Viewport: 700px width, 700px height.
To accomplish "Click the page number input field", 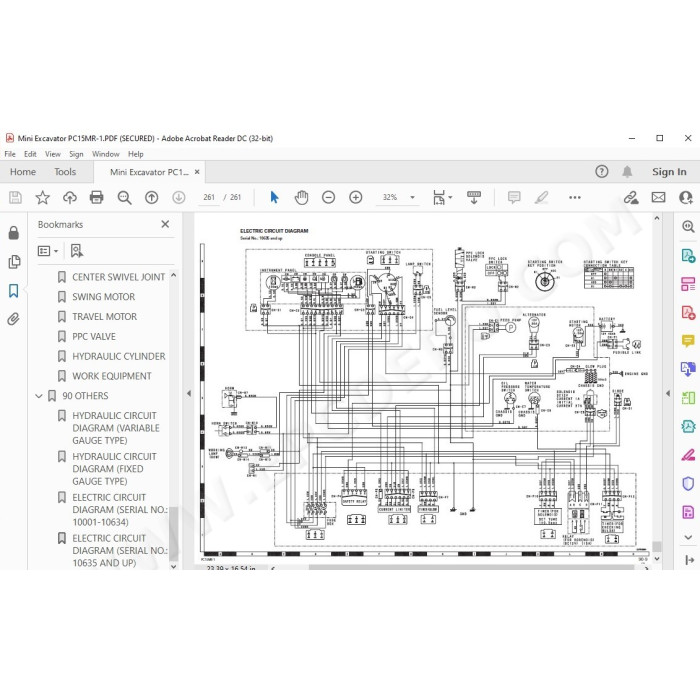I will 208,197.
